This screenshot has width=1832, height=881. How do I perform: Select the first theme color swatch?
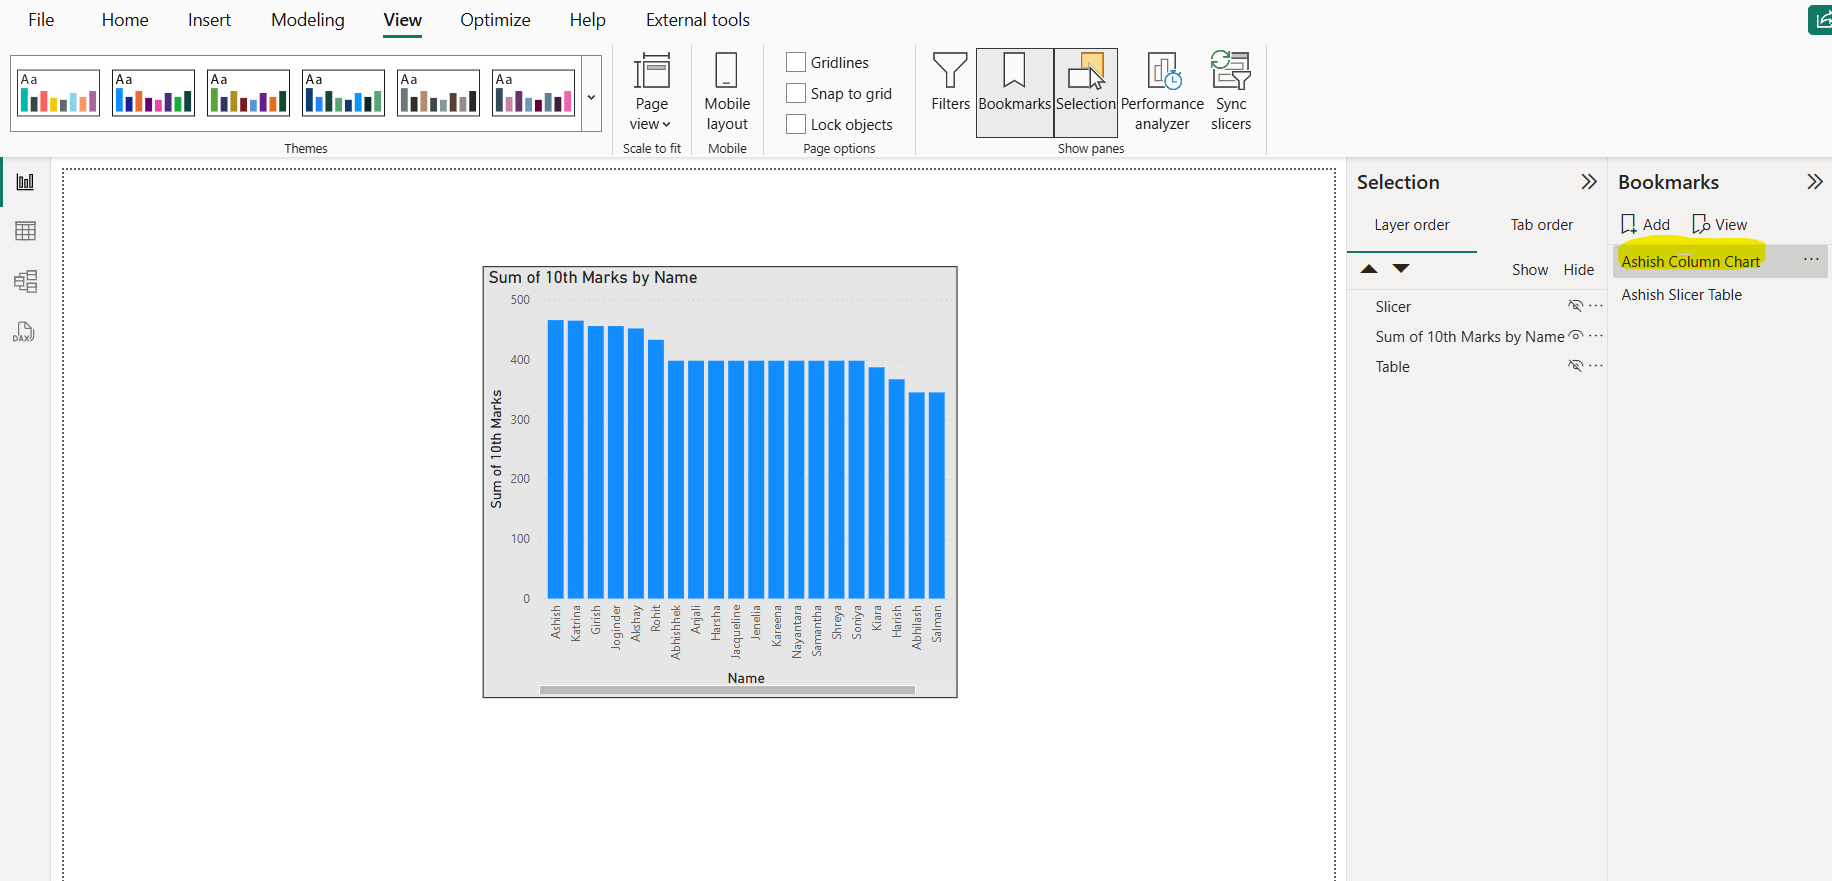pyautogui.click(x=59, y=93)
